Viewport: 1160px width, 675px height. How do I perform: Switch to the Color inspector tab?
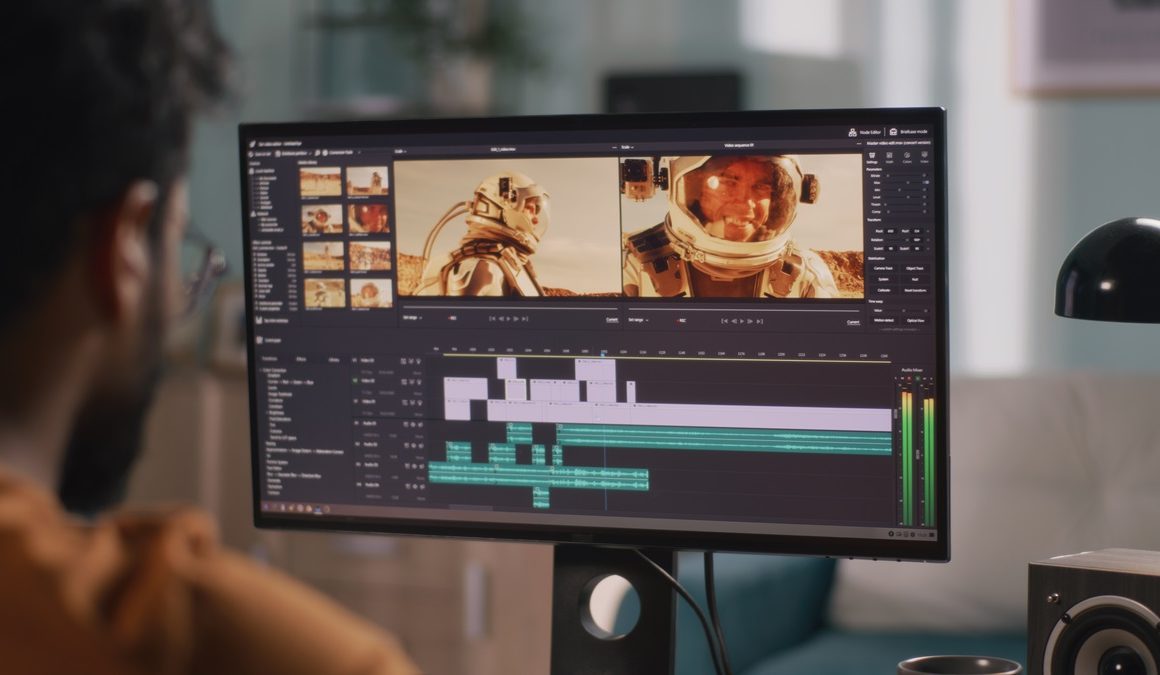pyautogui.click(x=907, y=158)
